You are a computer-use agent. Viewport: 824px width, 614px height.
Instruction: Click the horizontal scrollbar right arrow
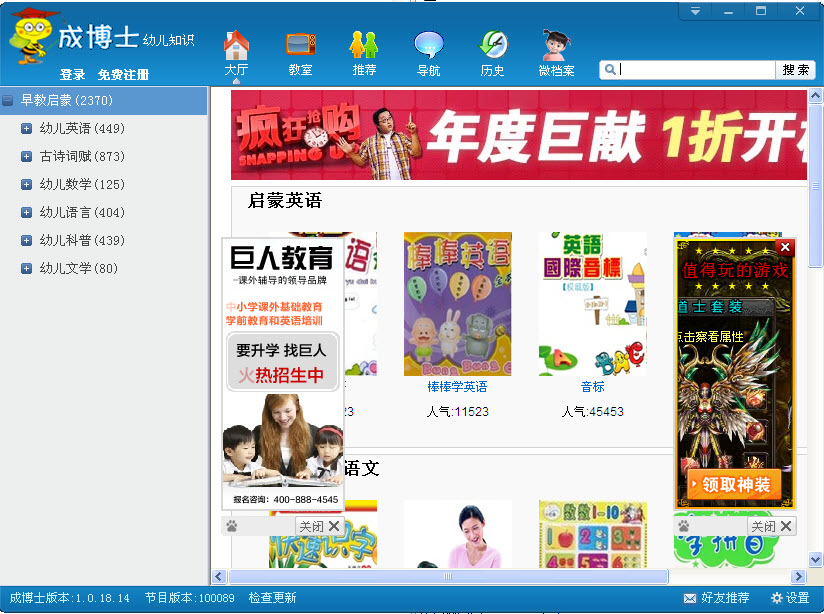click(x=798, y=577)
